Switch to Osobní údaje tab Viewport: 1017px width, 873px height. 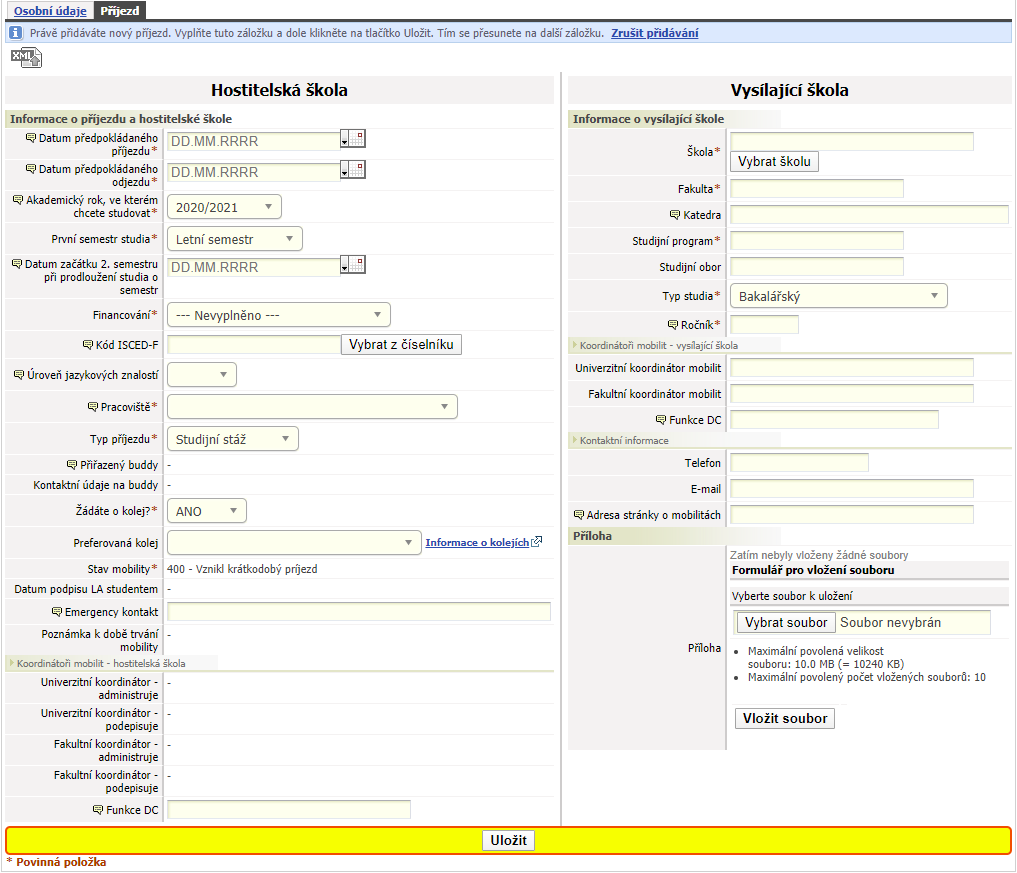click(50, 11)
